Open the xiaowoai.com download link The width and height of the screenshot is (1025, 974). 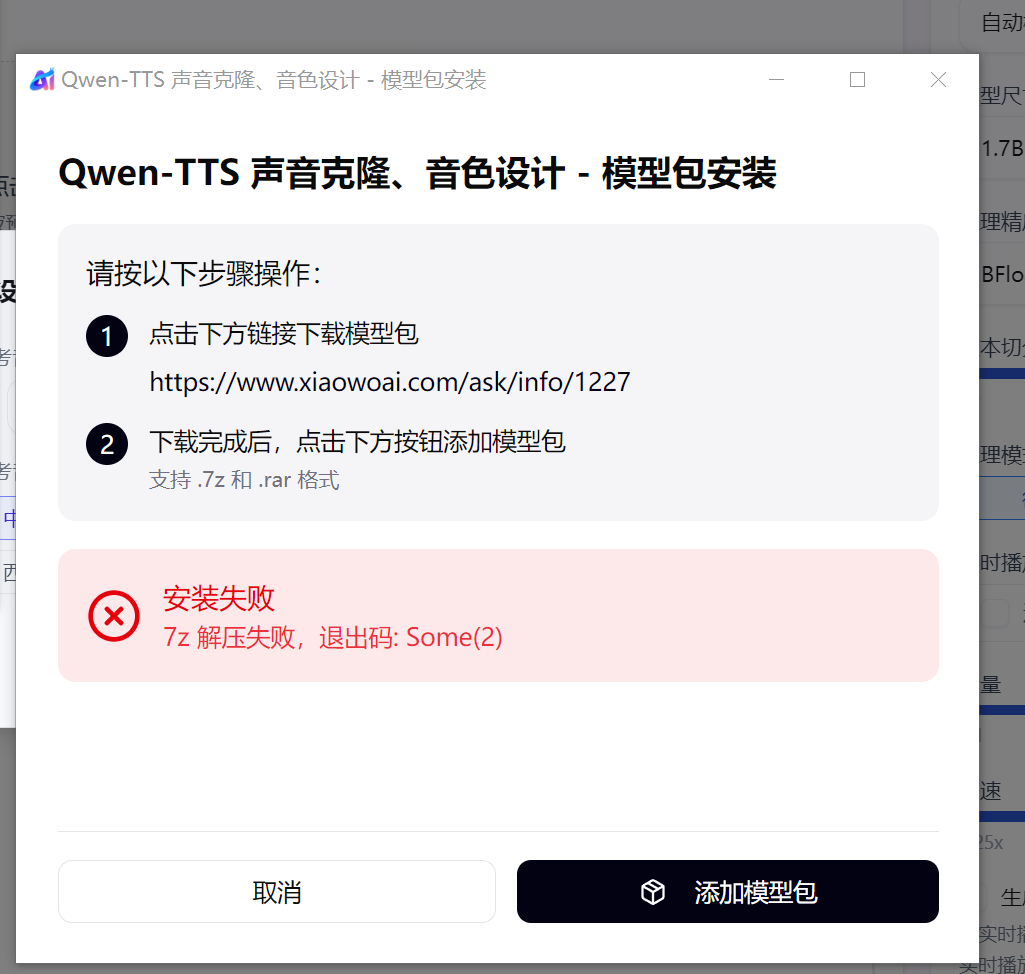click(390, 382)
